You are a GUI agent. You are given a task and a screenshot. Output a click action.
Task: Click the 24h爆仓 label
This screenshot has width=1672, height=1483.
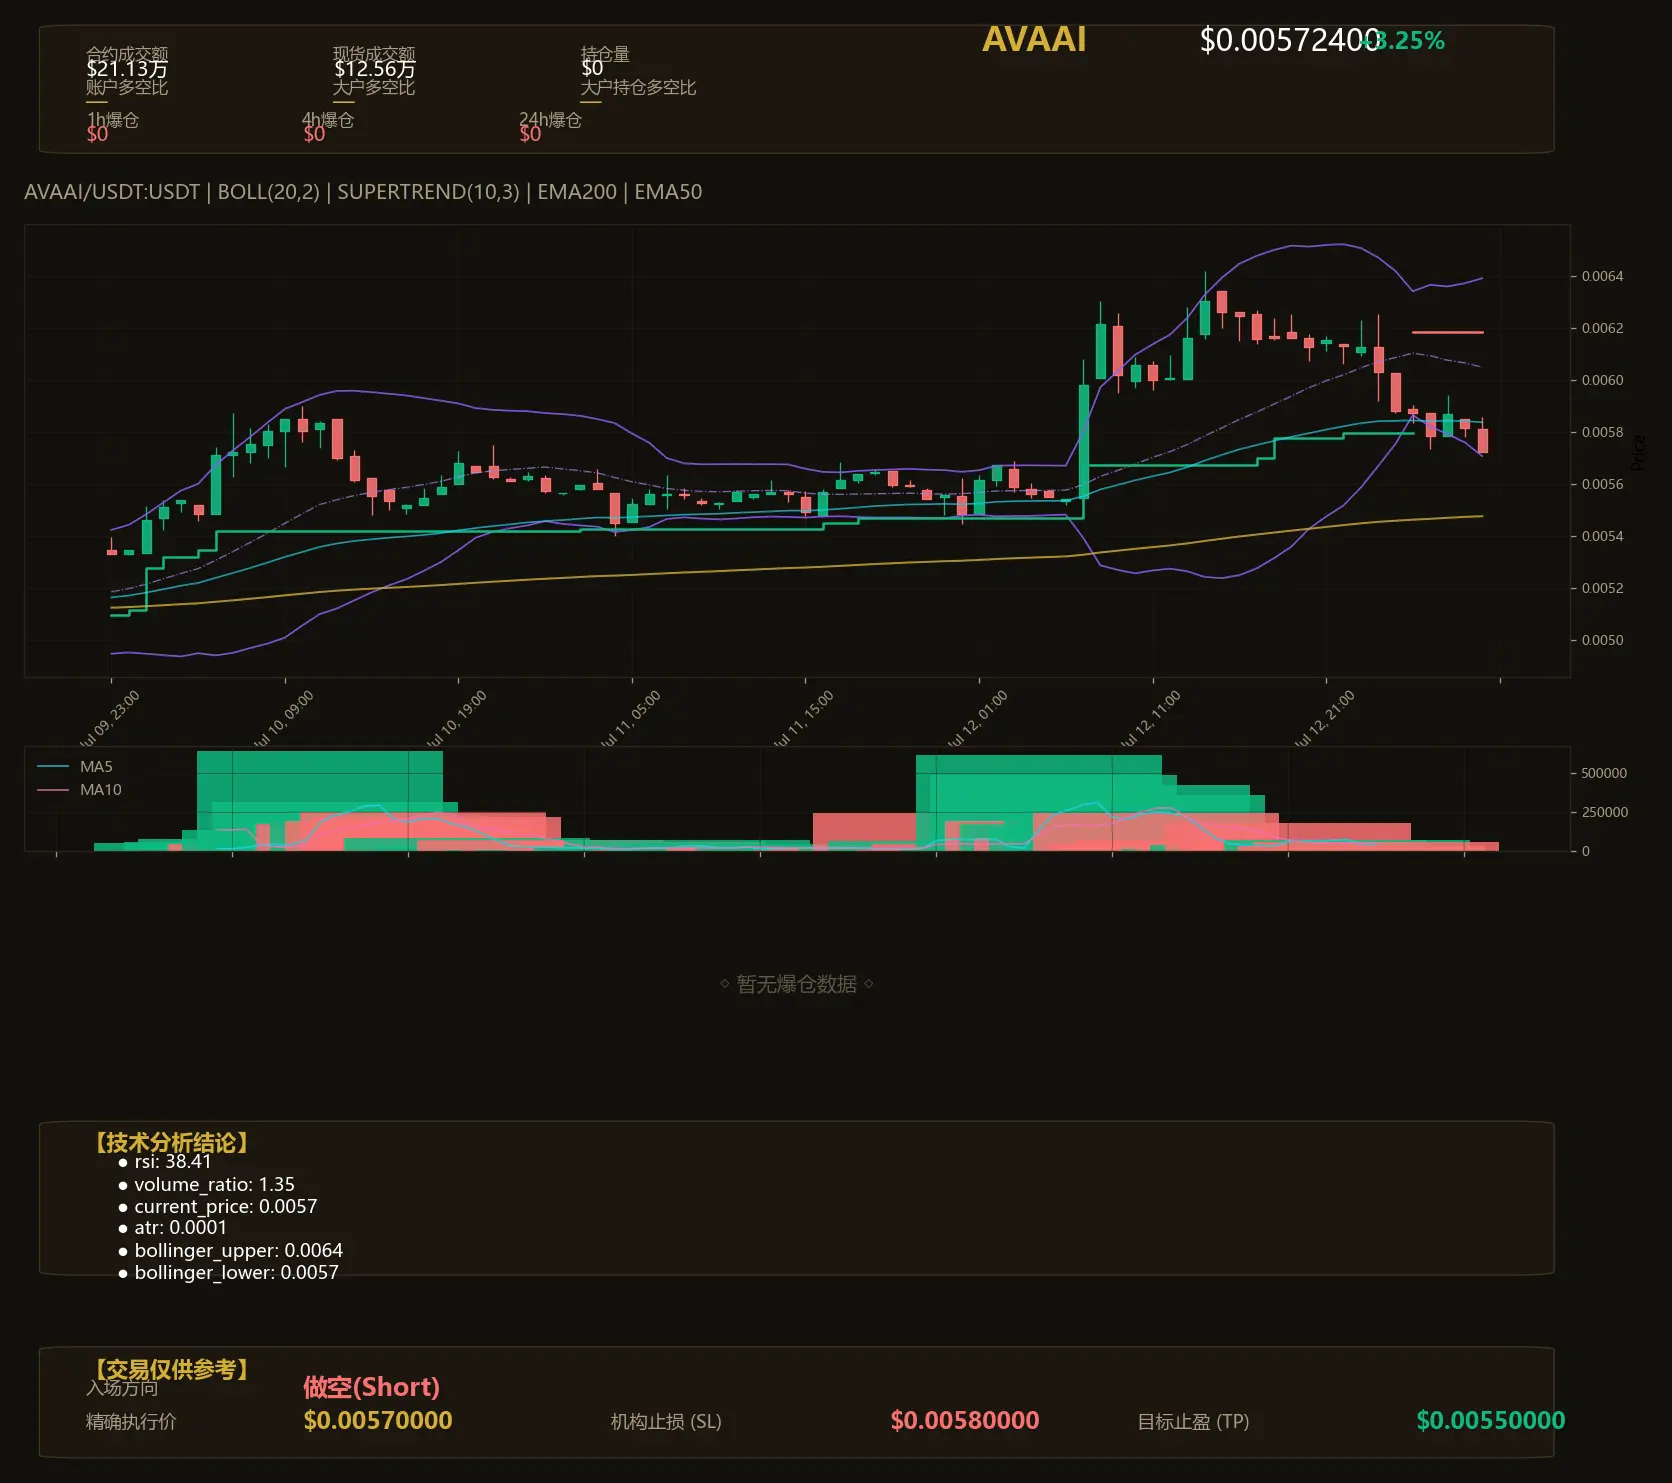550,120
